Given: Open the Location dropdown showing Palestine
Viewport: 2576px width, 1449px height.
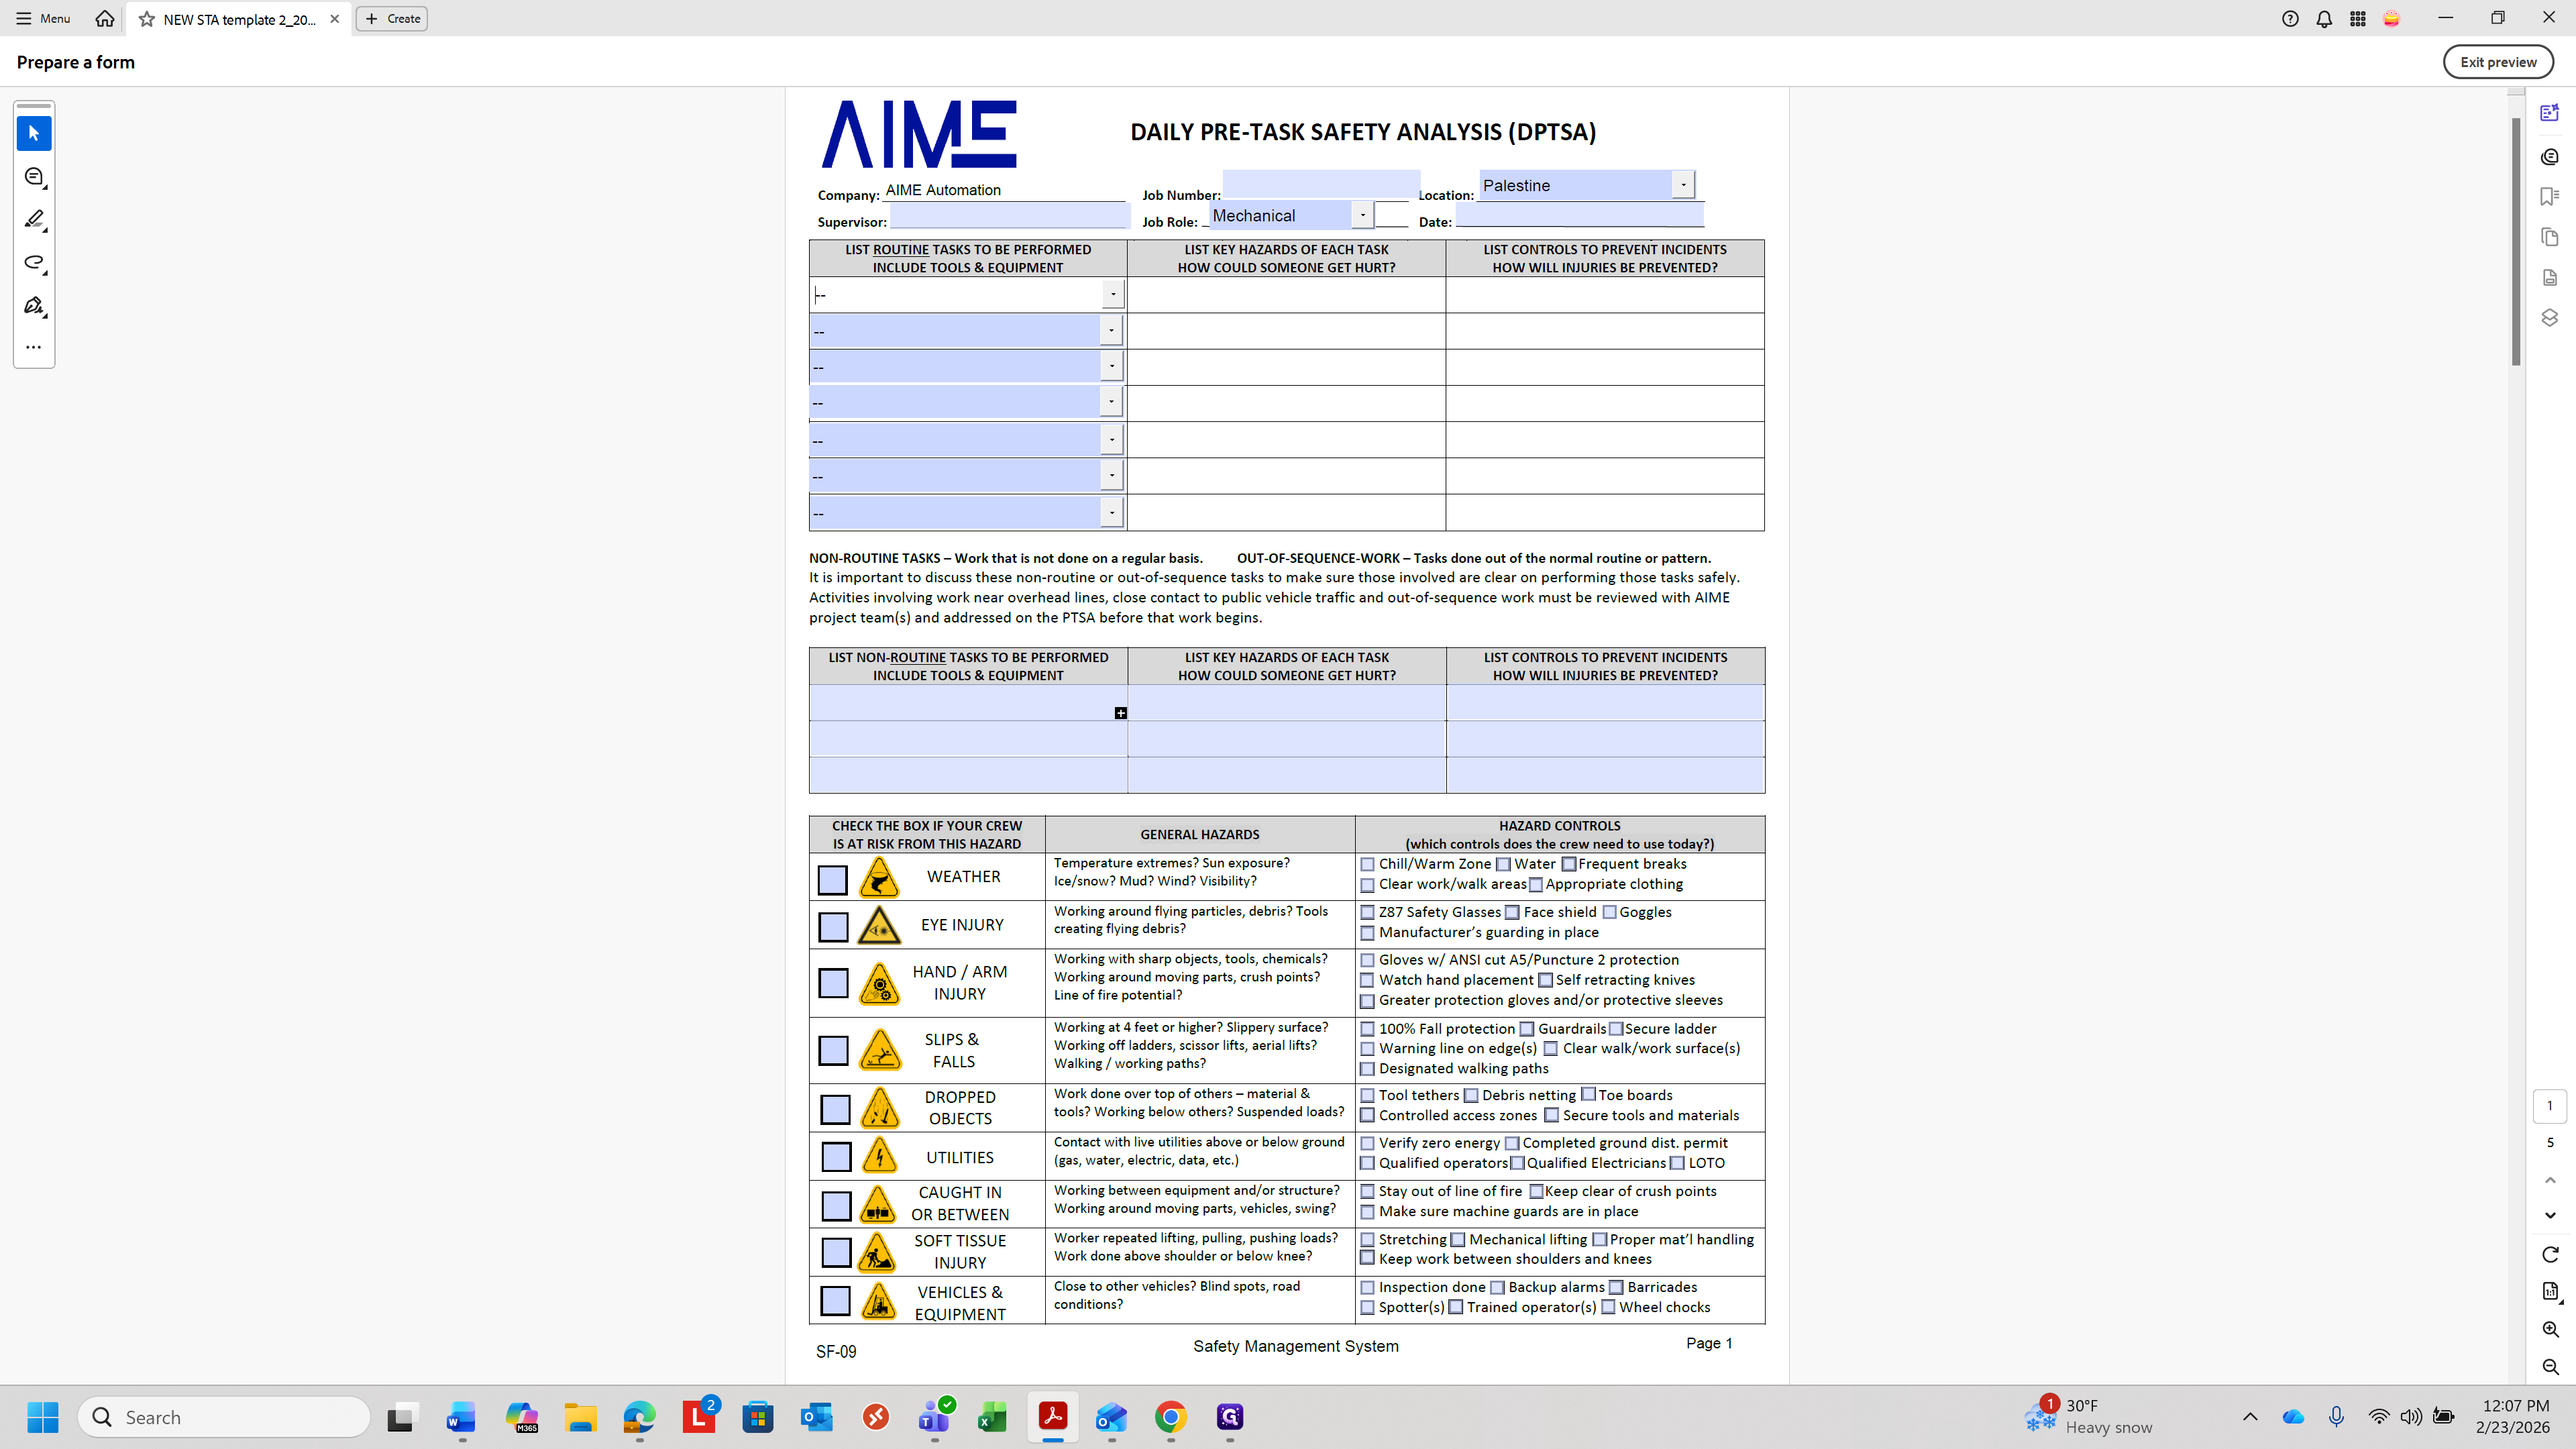Looking at the screenshot, I should (1683, 184).
